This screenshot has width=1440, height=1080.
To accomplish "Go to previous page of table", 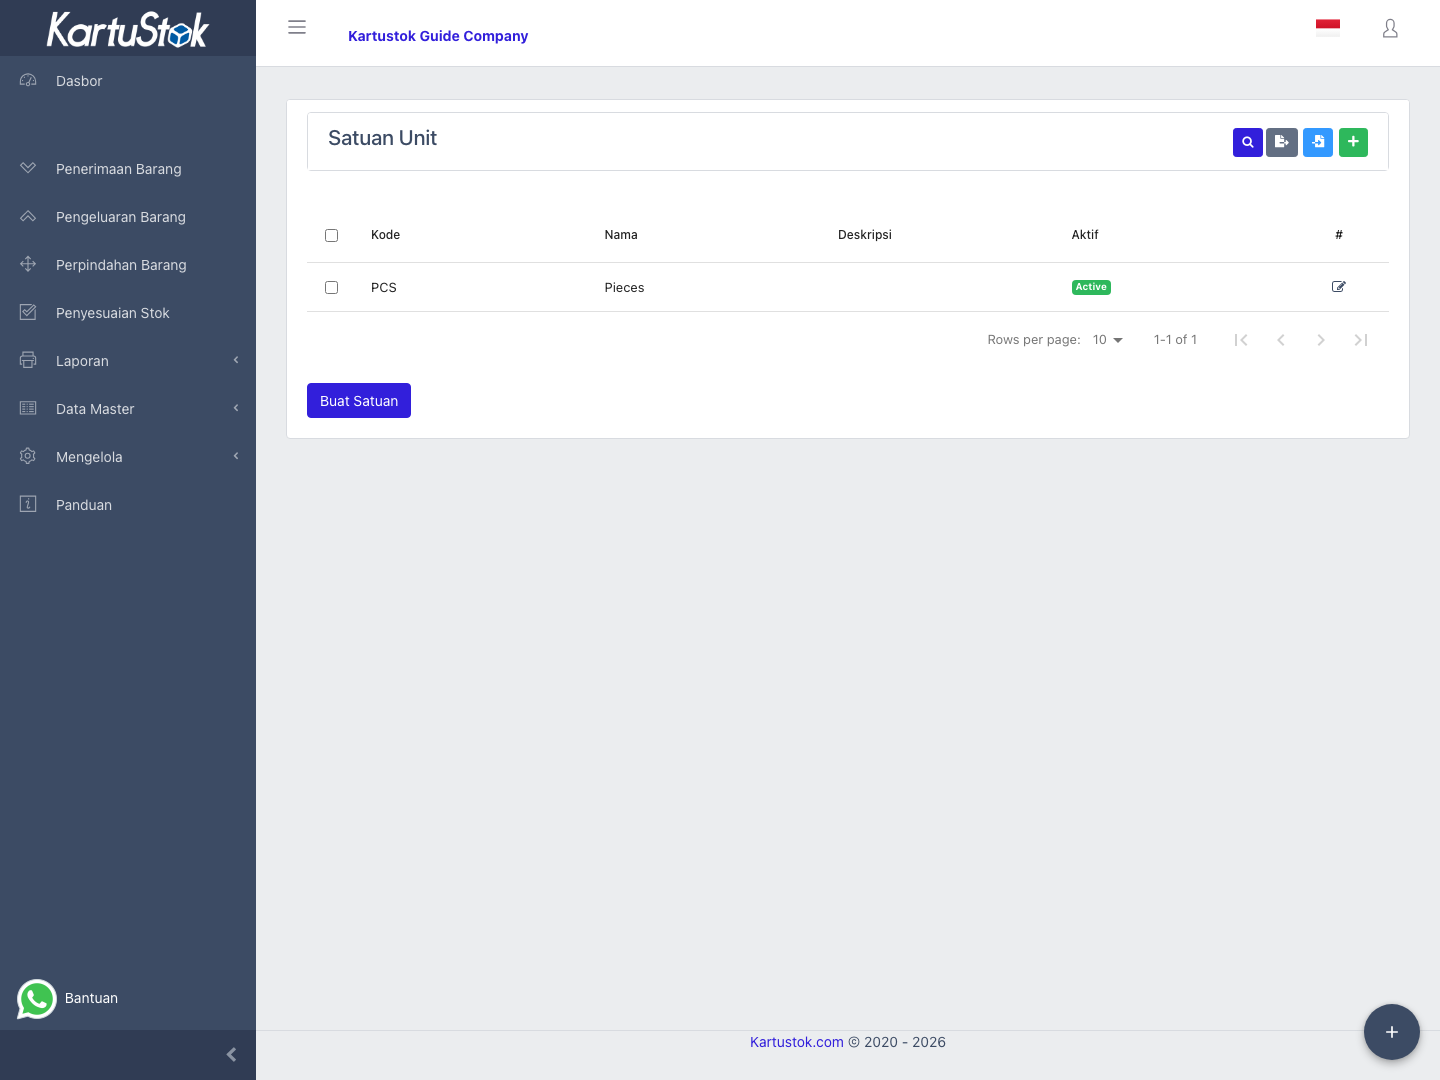I will coord(1281,340).
